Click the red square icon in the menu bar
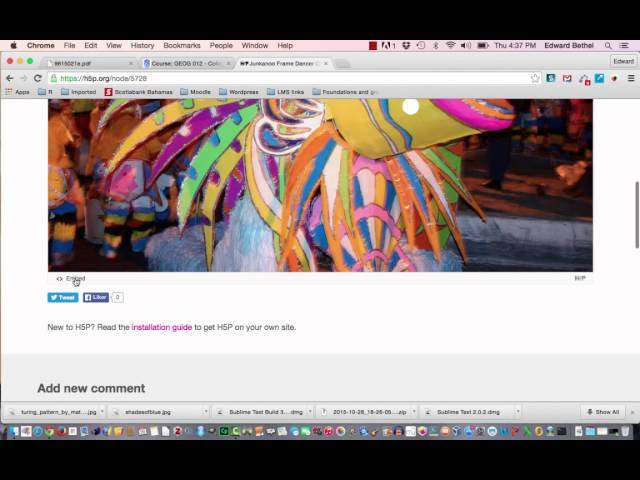 click(x=373, y=46)
